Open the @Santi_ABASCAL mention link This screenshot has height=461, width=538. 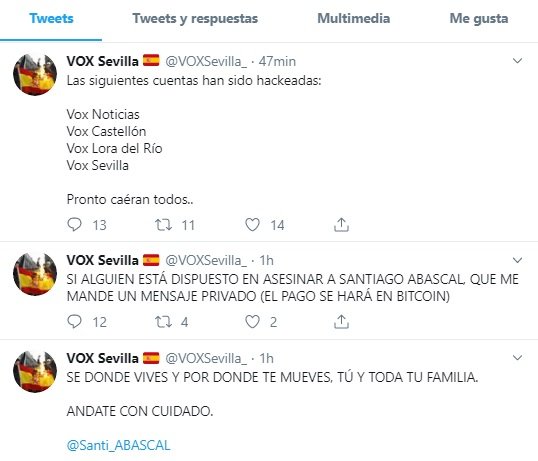click(x=118, y=445)
